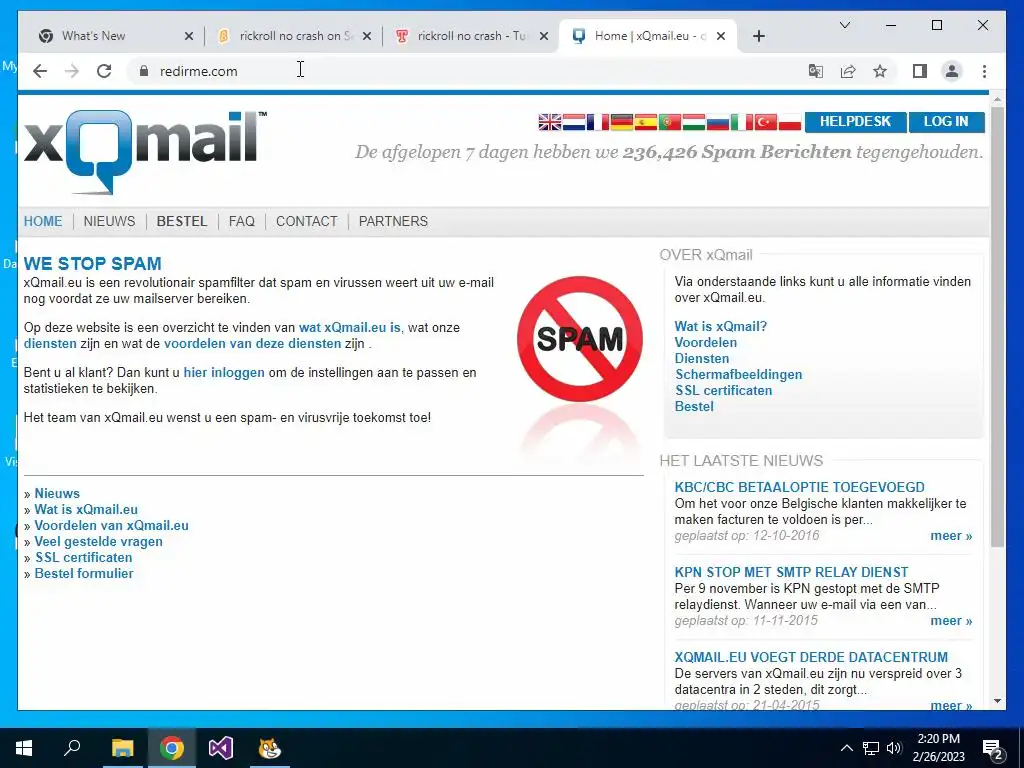The width and height of the screenshot is (1024, 768).
Task: Select Turkish using the Turkey flag
Action: [x=766, y=122]
